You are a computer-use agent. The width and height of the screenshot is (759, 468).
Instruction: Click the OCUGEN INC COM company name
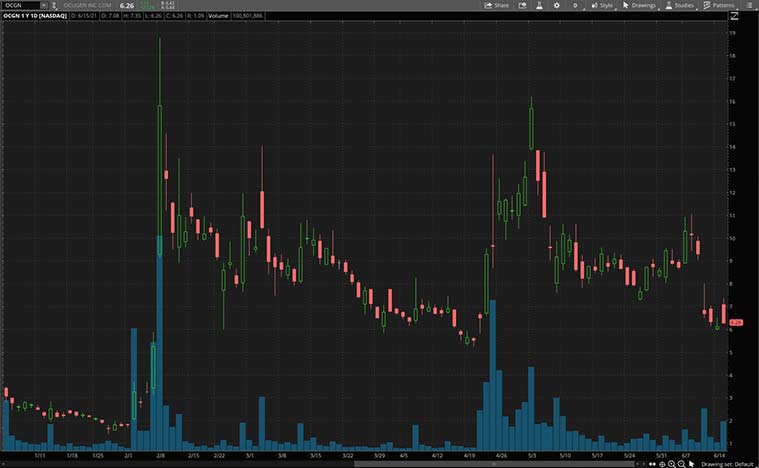pyautogui.click(x=87, y=5)
